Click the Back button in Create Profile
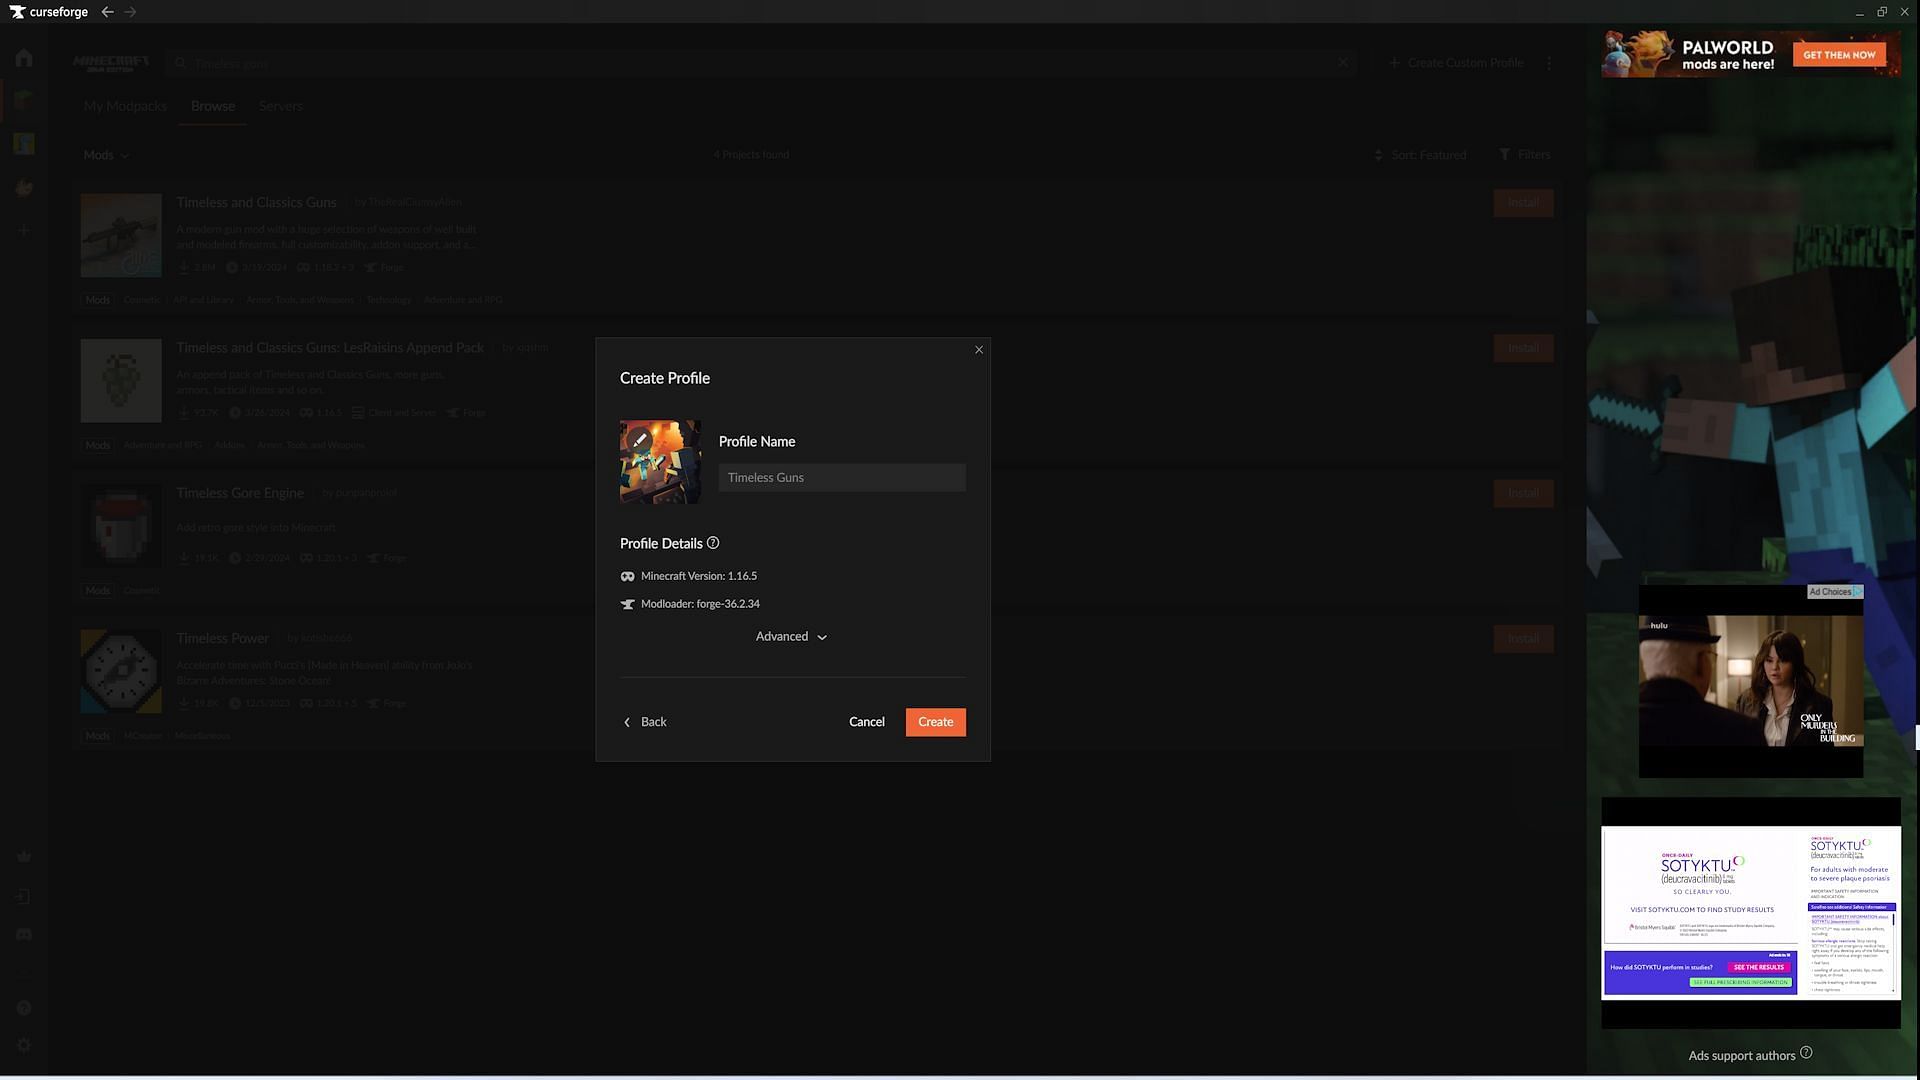1920x1080 pixels. click(x=645, y=721)
